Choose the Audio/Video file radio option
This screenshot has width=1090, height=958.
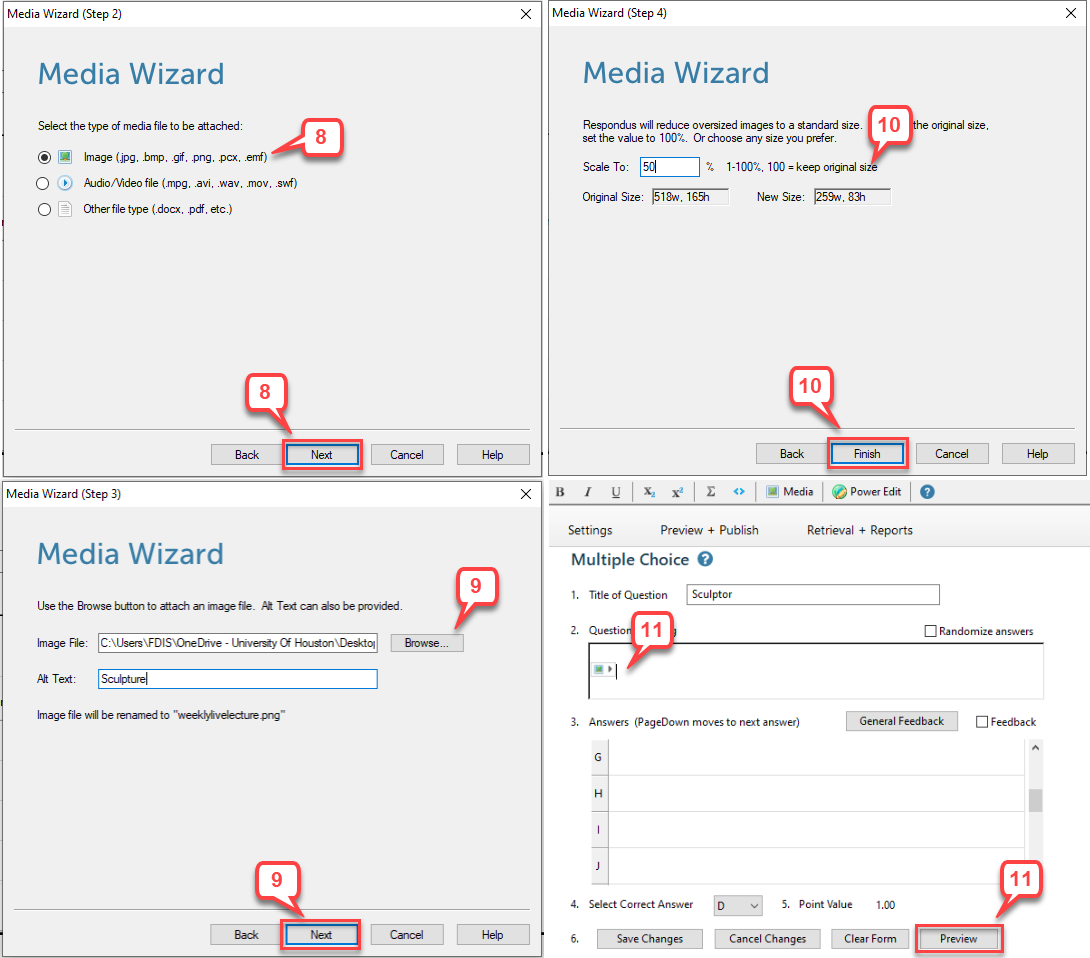42,183
